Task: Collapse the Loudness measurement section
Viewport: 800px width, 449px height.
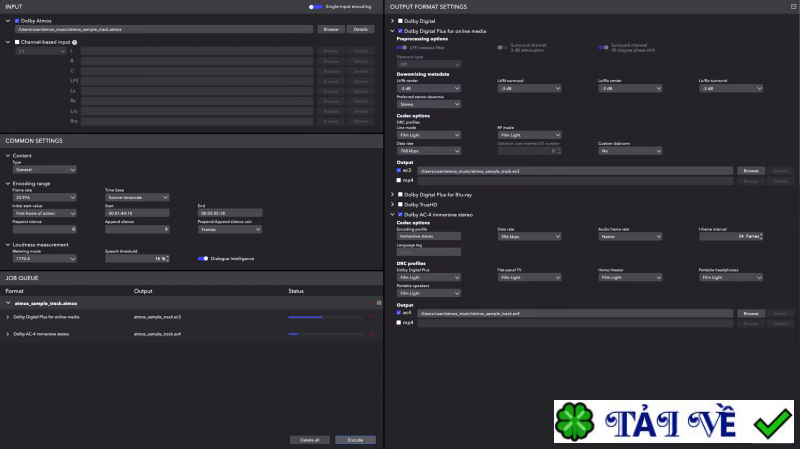Action: (x=8, y=244)
